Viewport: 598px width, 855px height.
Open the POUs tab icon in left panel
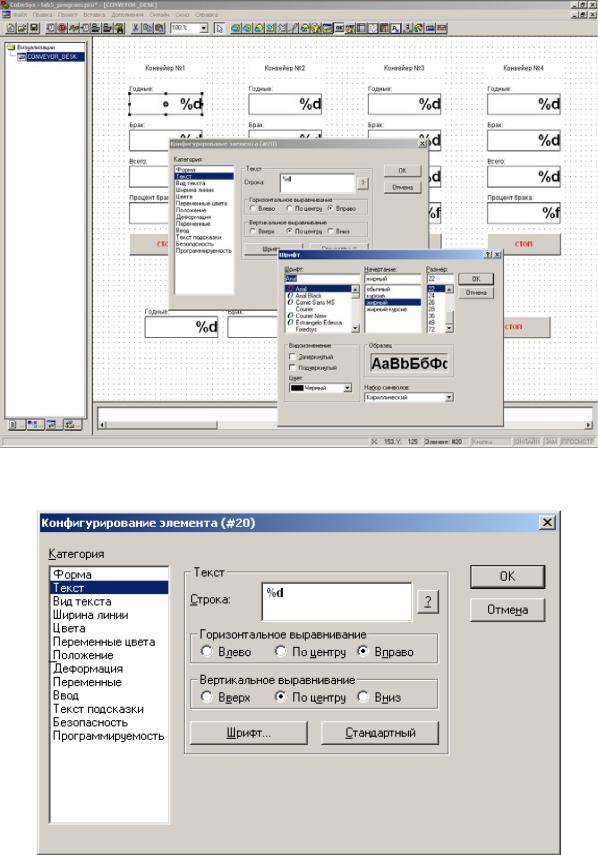pyautogui.click(x=16, y=424)
